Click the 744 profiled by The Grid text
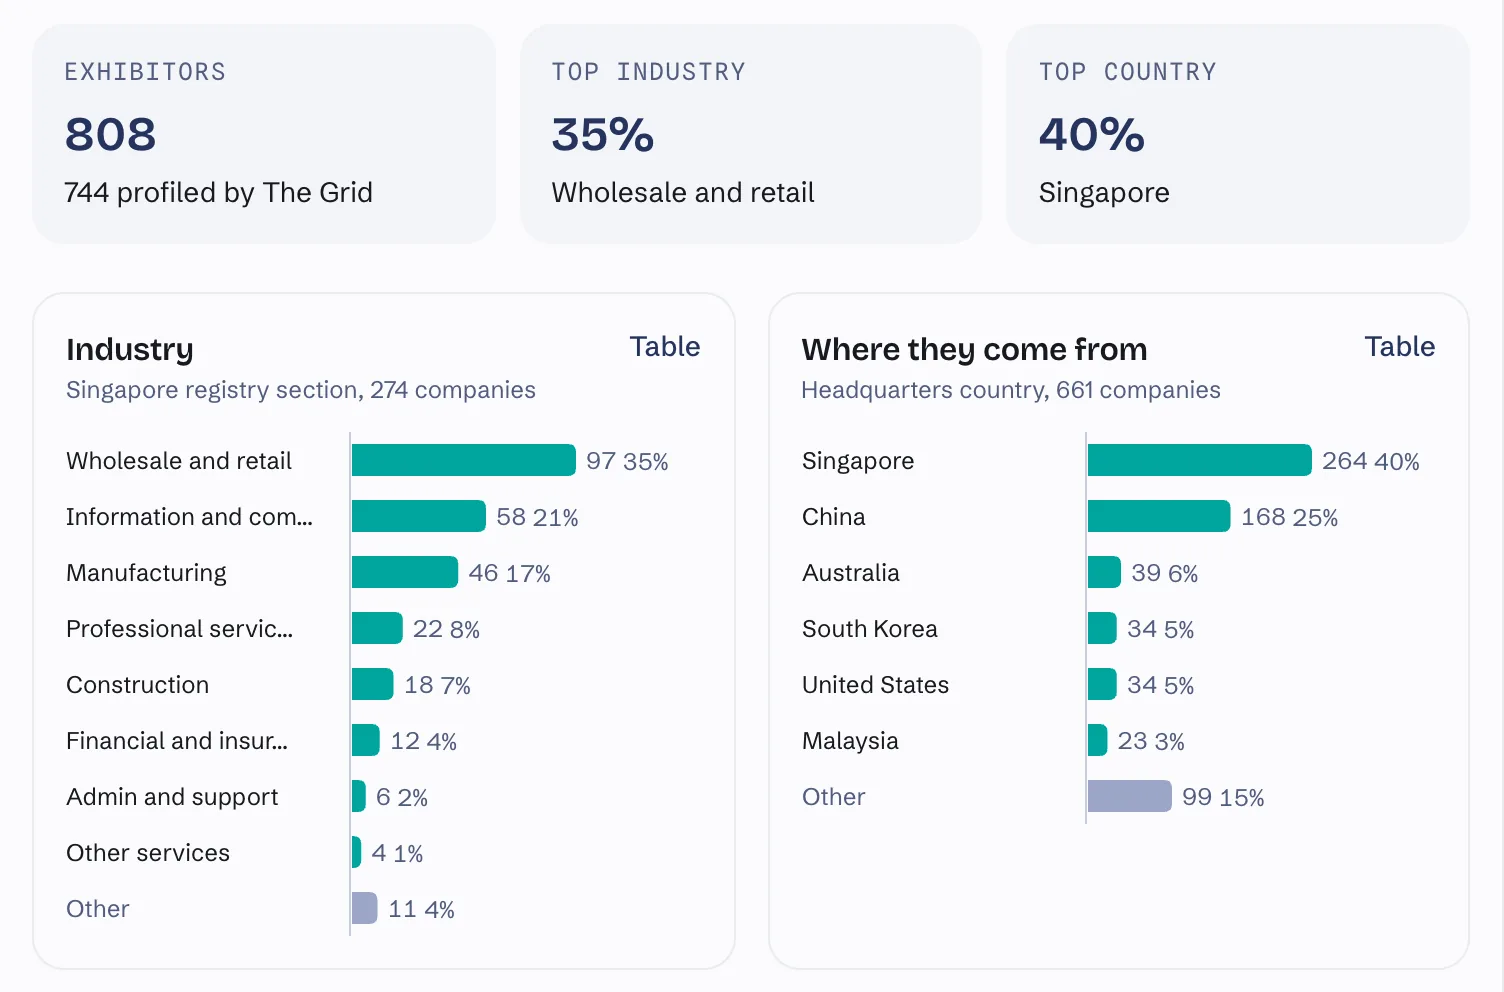Viewport: 1504px width, 992px height. (218, 192)
